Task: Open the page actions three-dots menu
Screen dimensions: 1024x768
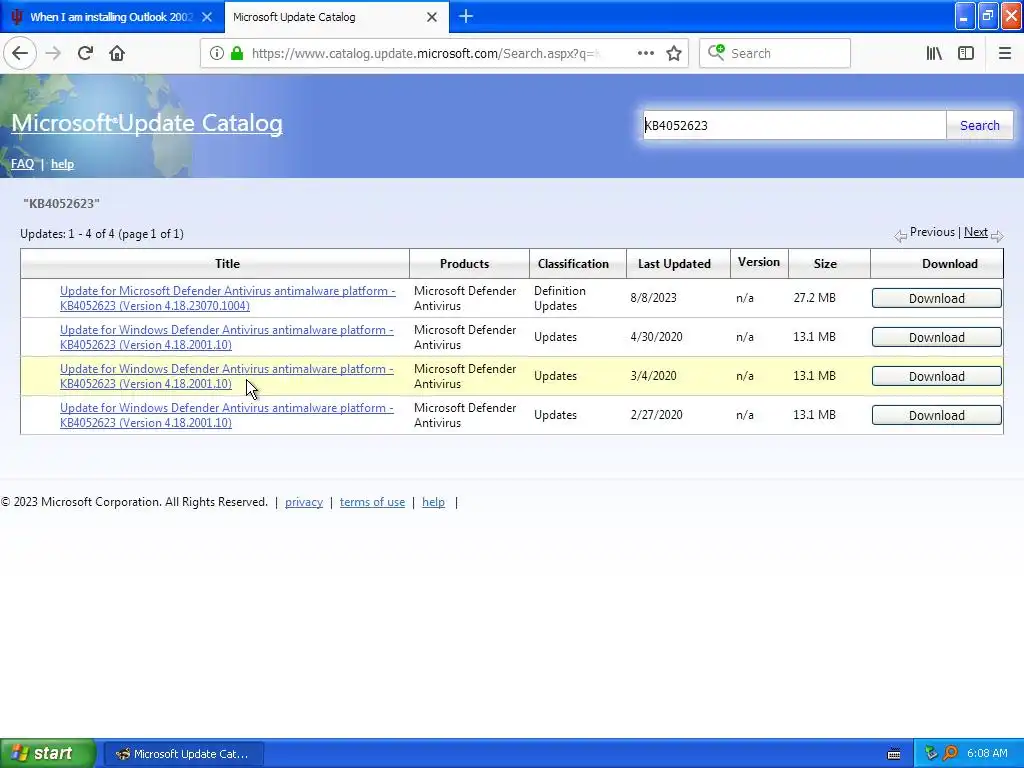Action: [645, 53]
